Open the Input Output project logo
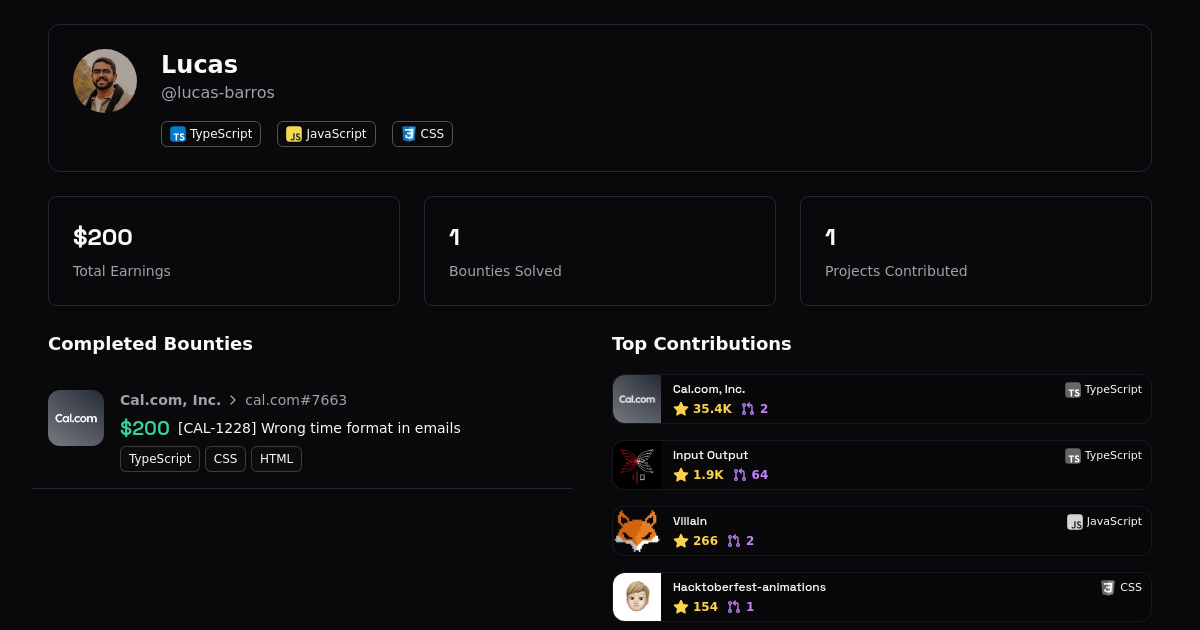 (x=637, y=465)
